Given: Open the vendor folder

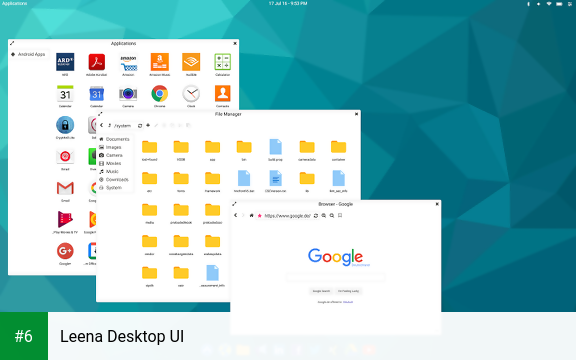Looking at the screenshot, I should click(x=150, y=242).
